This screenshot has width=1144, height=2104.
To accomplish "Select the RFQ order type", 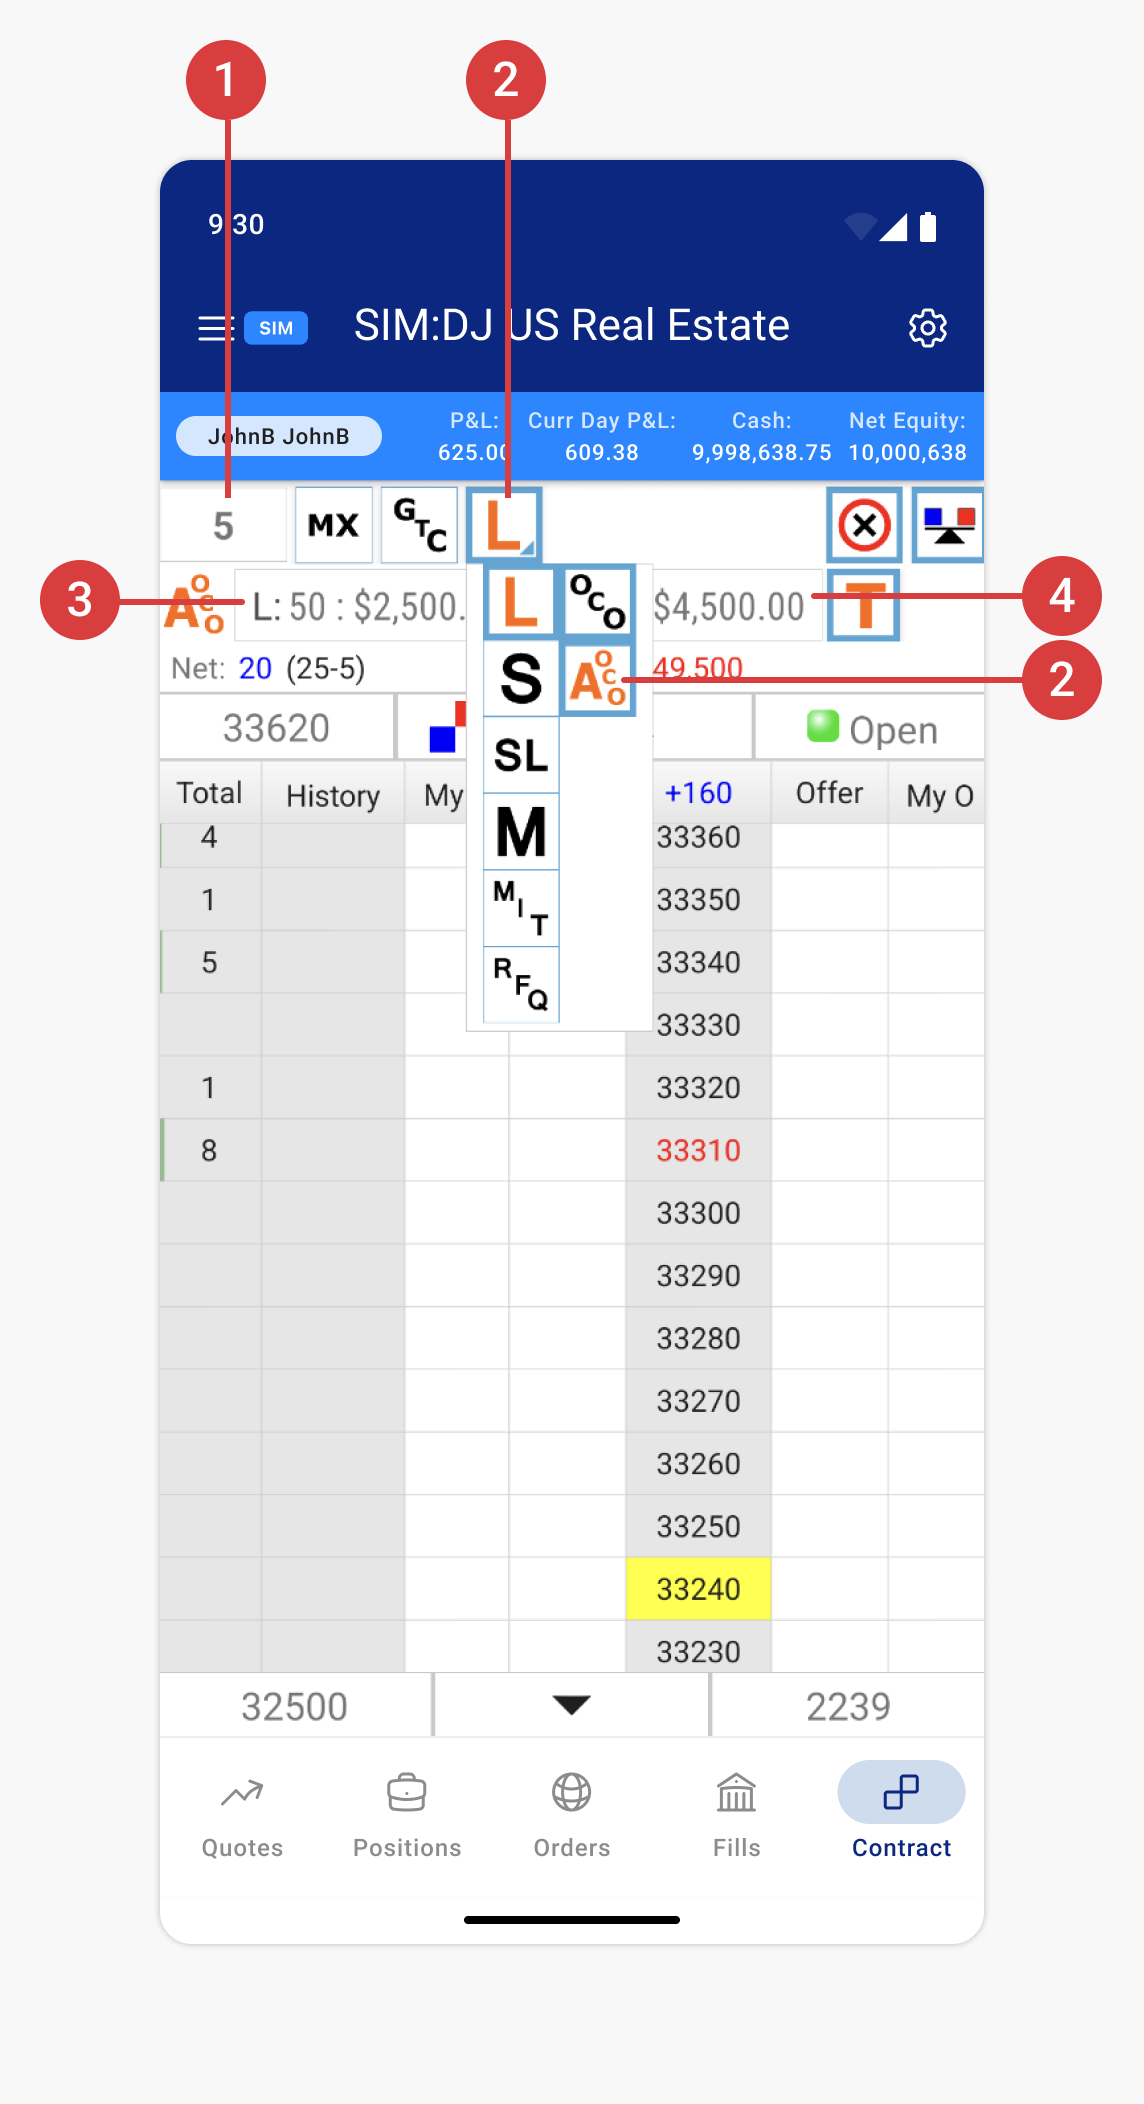I will tap(521, 984).
